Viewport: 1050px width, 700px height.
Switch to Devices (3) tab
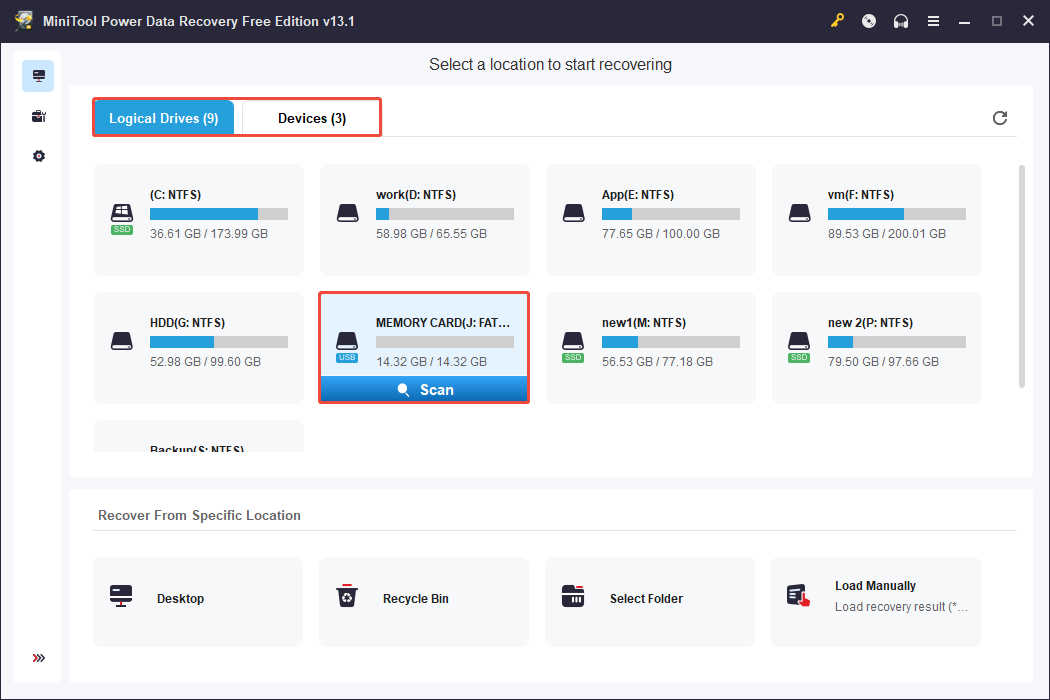coord(311,118)
